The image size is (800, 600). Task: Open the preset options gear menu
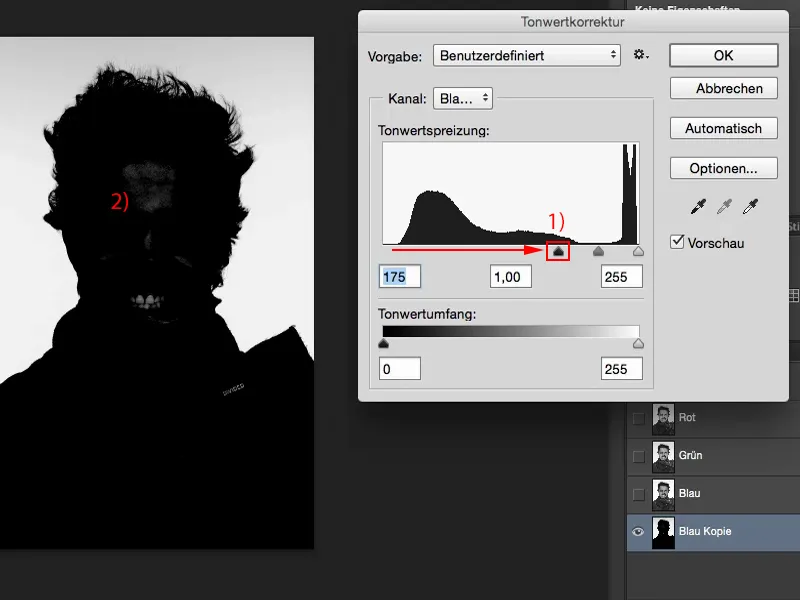pyautogui.click(x=641, y=55)
